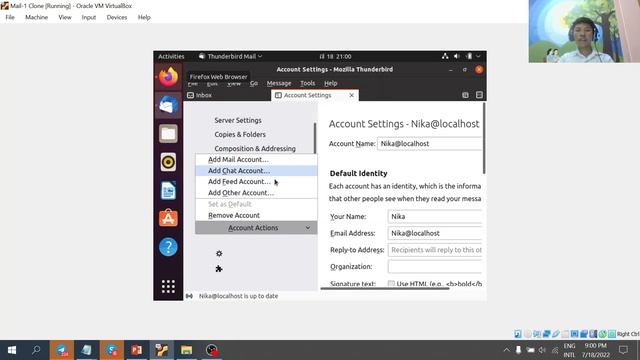Choose Add Feed Account menu entry
The width and height of the screenshot is (640, 360).
pos(256,182)
